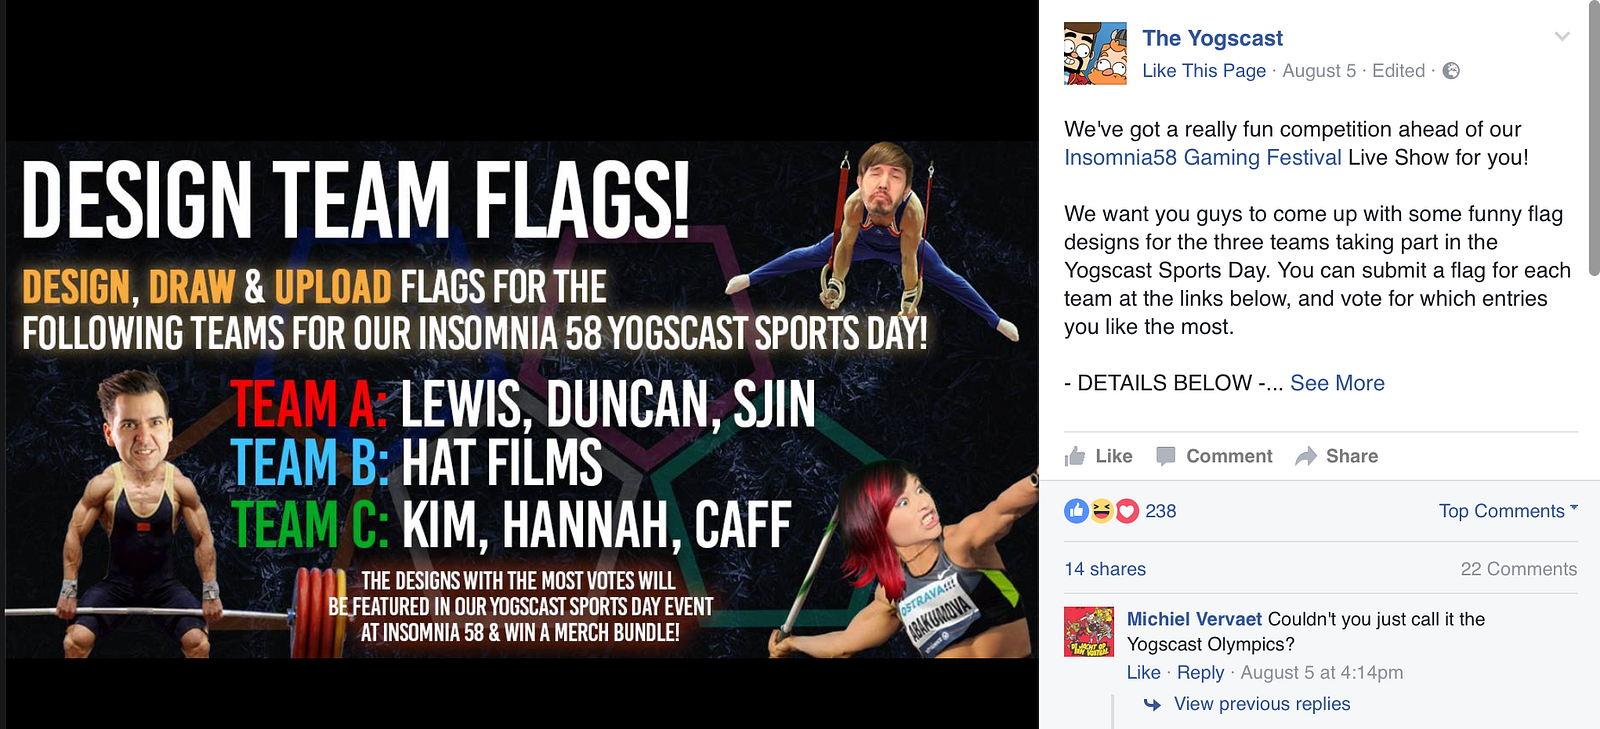
Task: Open The Yogscast profile picture
Action: (1095, 53)
